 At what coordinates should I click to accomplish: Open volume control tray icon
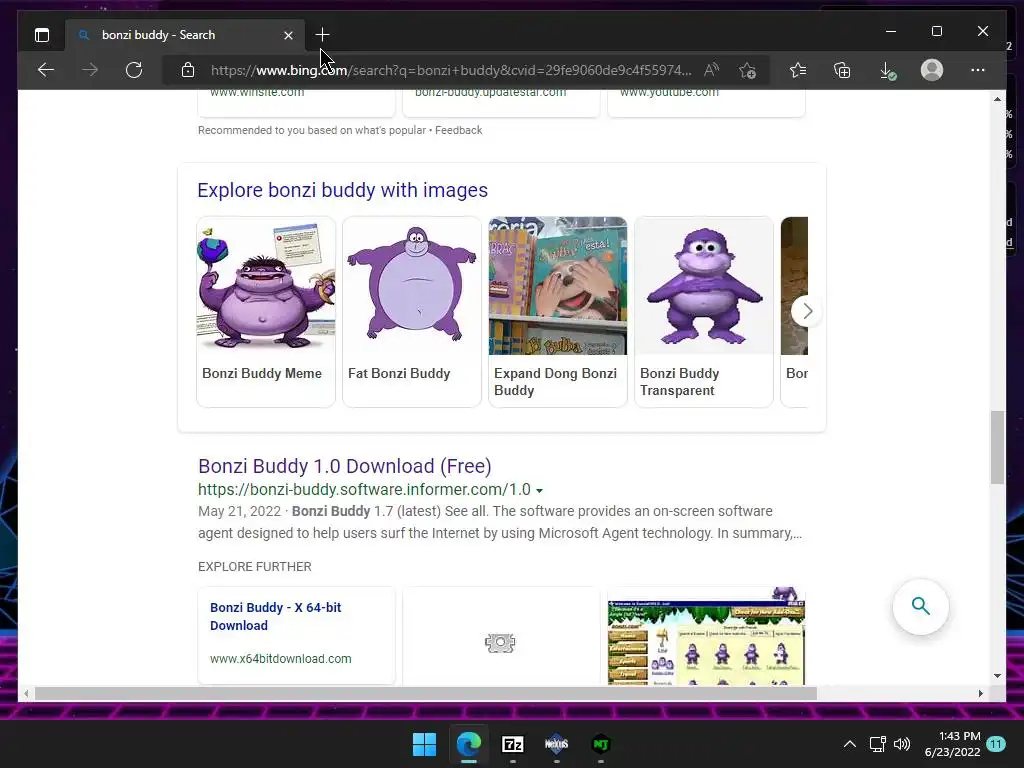click(902, 744)
